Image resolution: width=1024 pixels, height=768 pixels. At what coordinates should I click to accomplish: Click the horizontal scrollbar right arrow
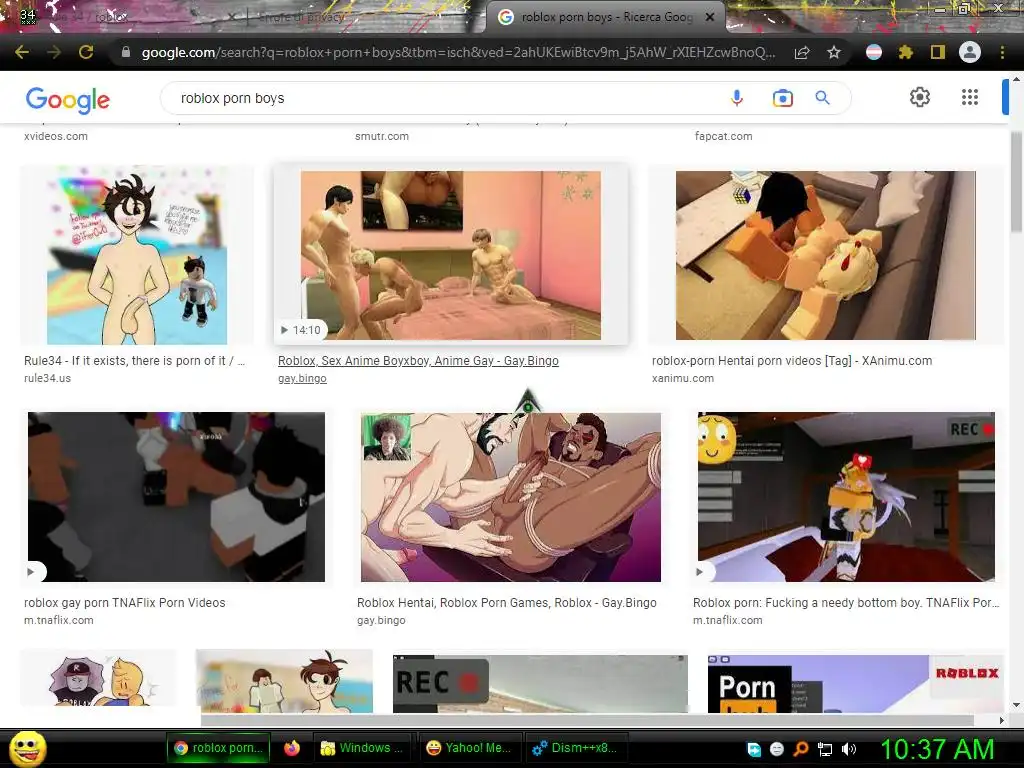pos(1002,720)
